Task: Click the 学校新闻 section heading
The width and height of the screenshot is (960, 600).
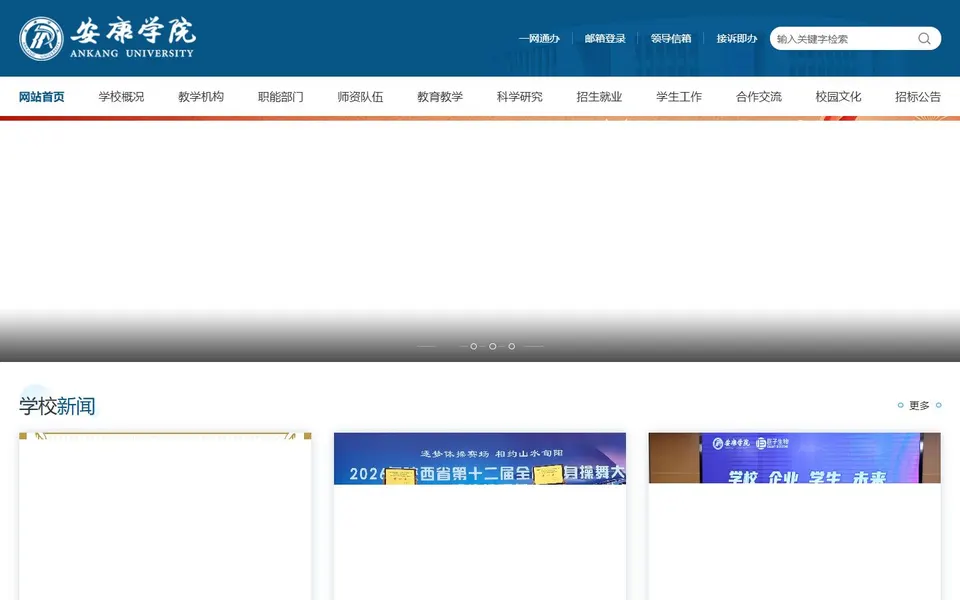Action: (57, 406)
